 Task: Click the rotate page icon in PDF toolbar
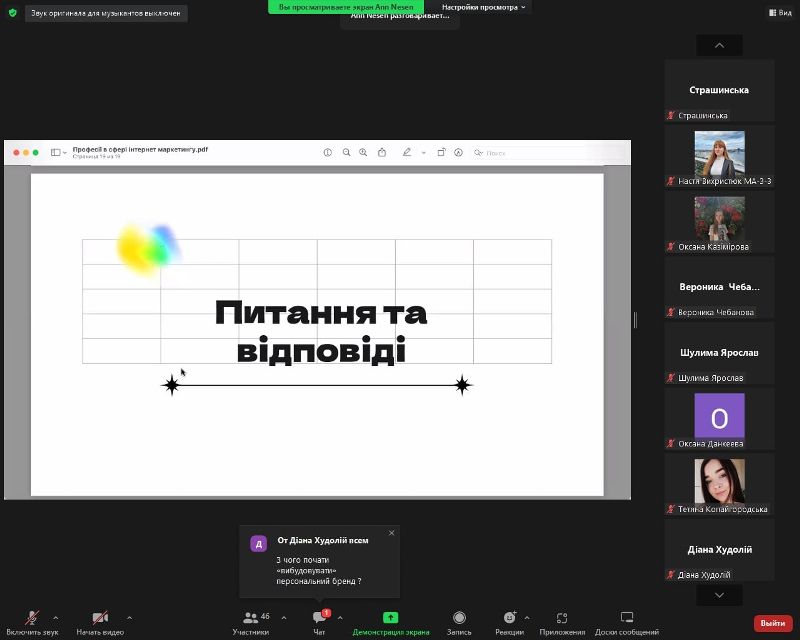coord(441,152)
